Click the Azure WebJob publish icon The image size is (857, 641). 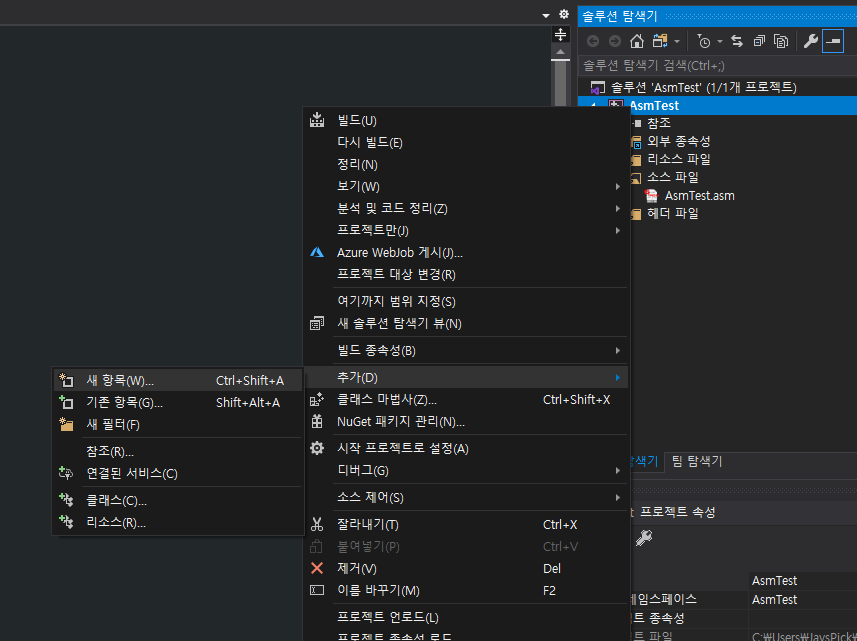click(317, 253)
